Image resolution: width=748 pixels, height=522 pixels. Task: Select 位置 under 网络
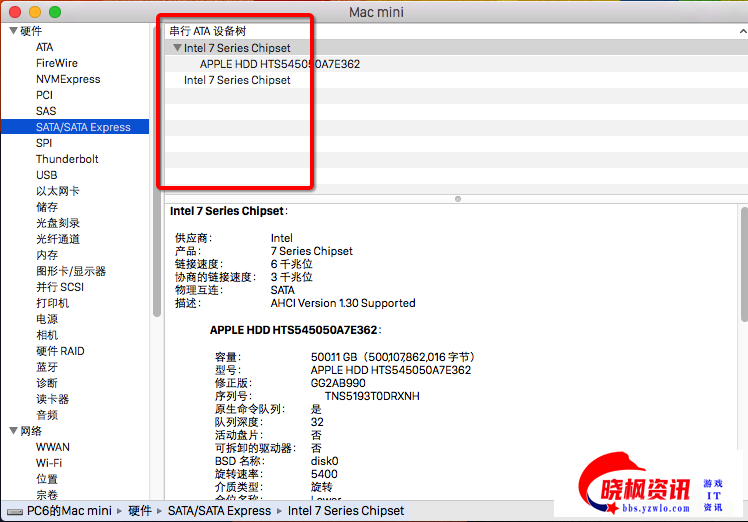click(47, 479)
